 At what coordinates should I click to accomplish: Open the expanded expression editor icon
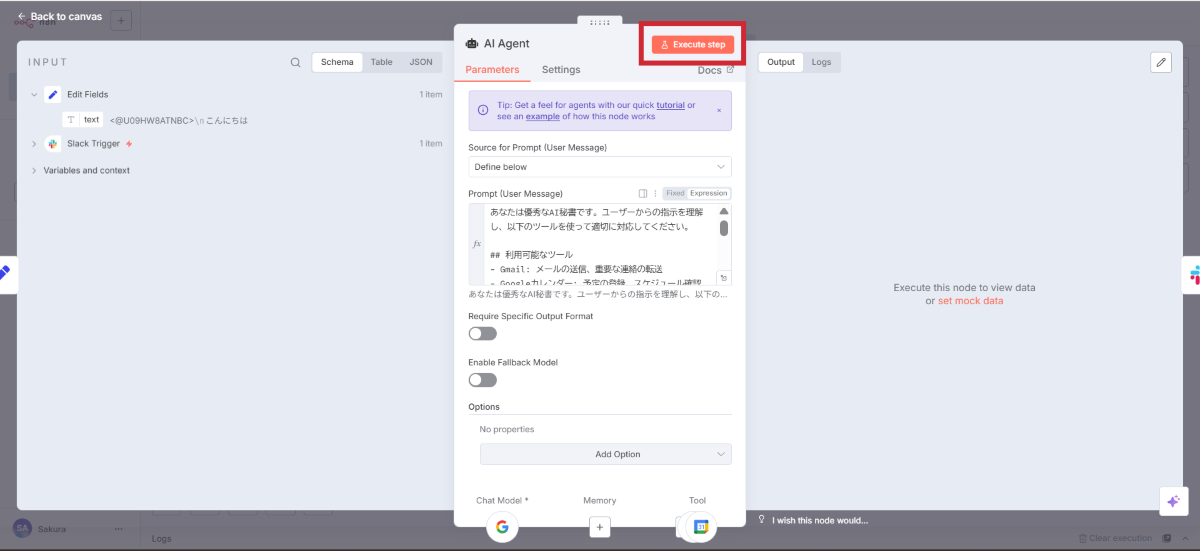(724, 278)
